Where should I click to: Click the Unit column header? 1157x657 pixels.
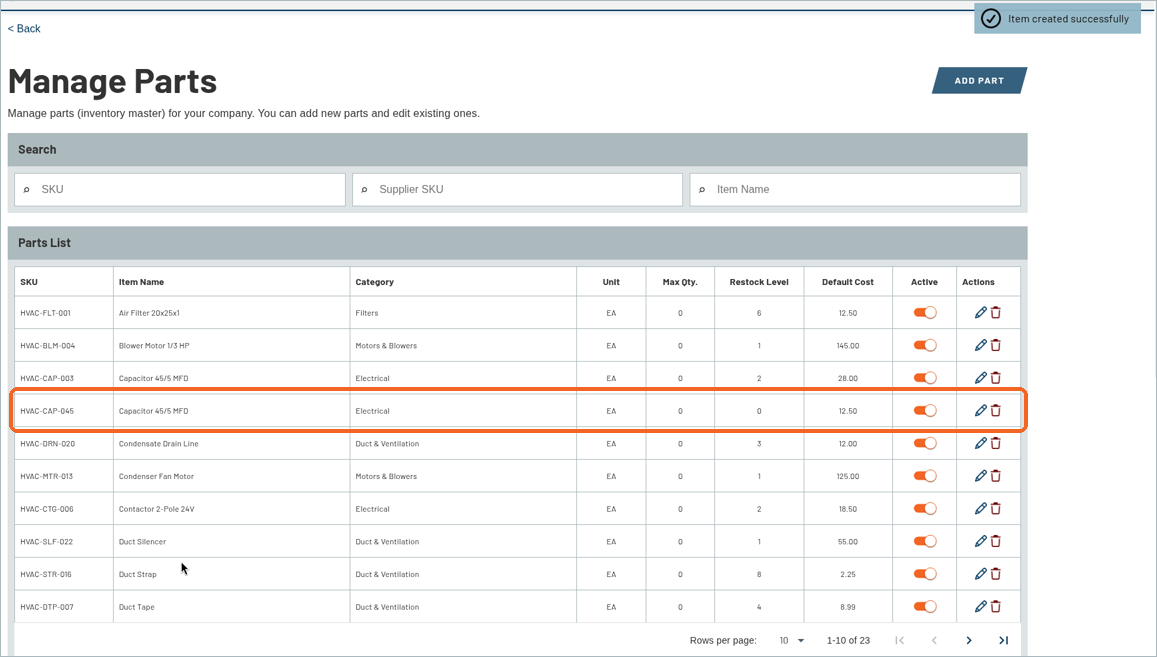[611, 282]
